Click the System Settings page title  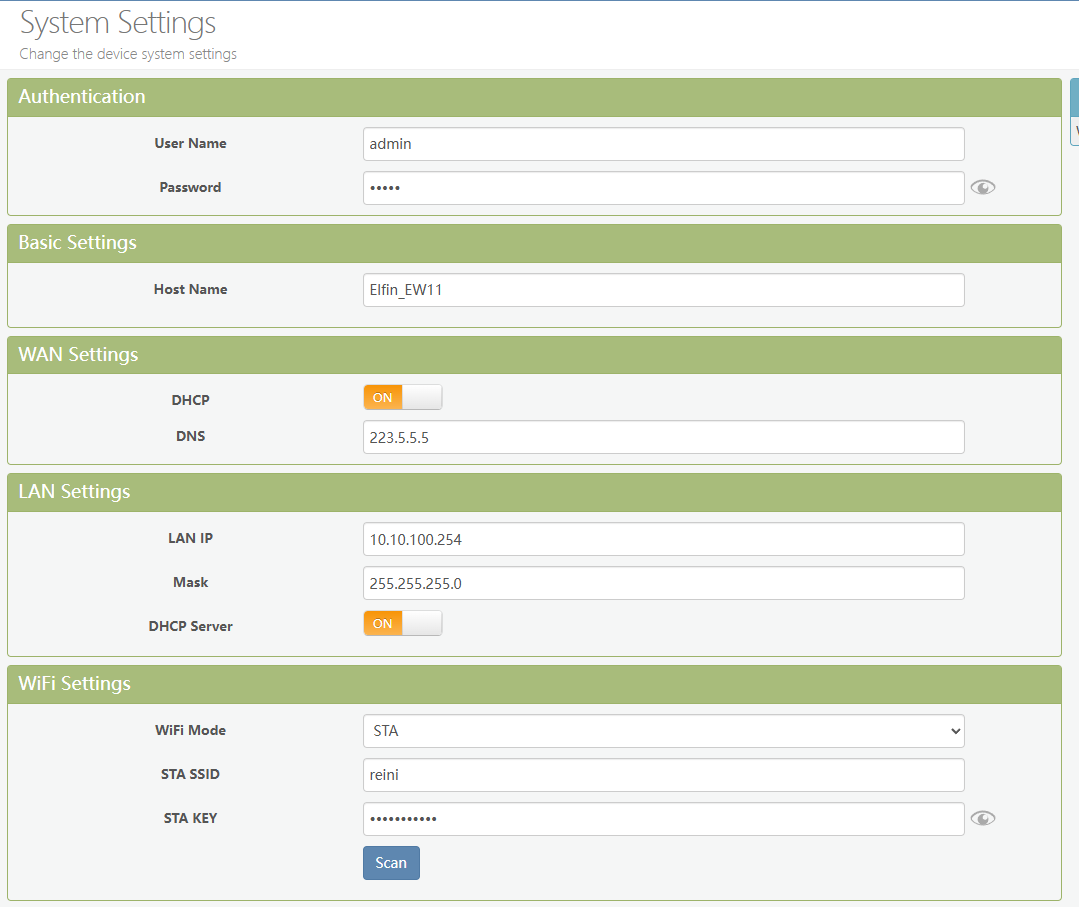click(118, 23)
